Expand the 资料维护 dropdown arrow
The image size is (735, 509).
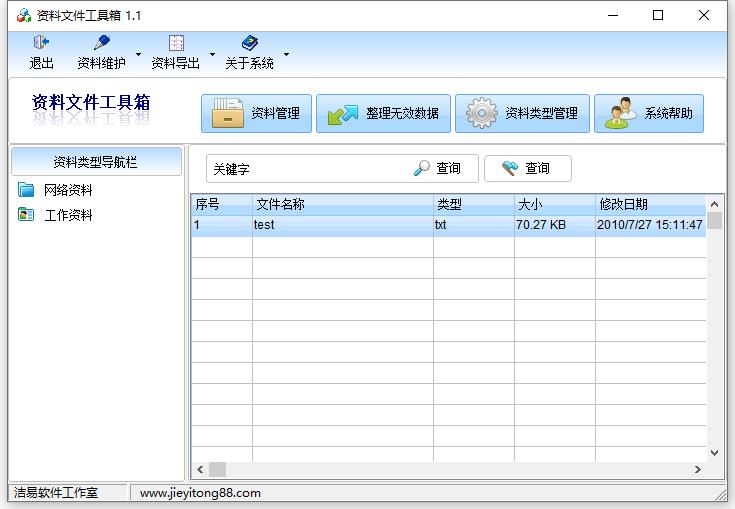(x=139, y=54)
